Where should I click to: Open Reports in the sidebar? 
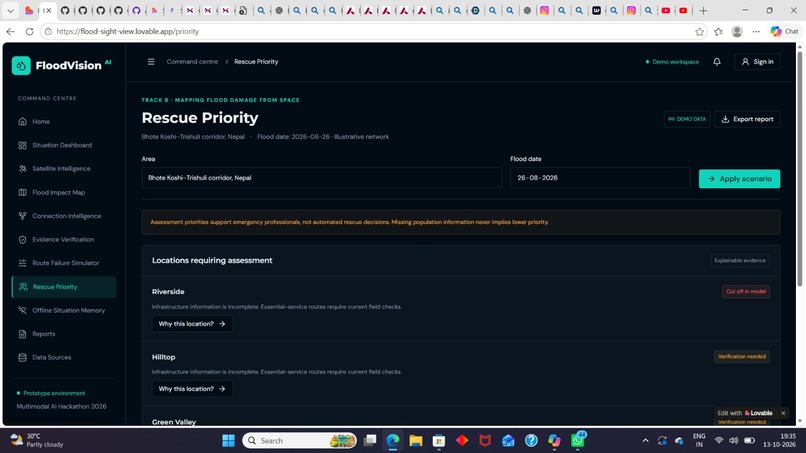click(64, 334)
